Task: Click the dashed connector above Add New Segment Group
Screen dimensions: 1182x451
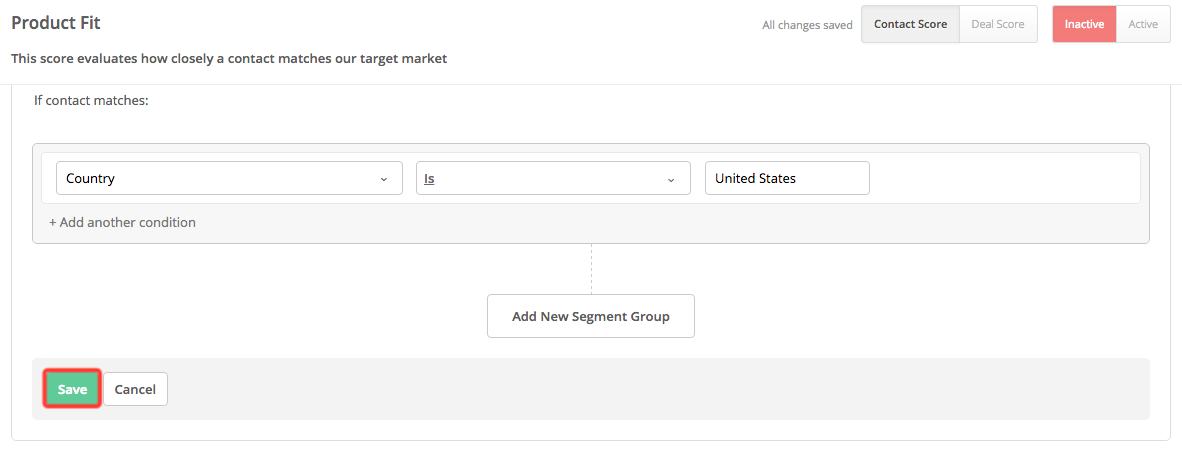Action: click(591, 268)
